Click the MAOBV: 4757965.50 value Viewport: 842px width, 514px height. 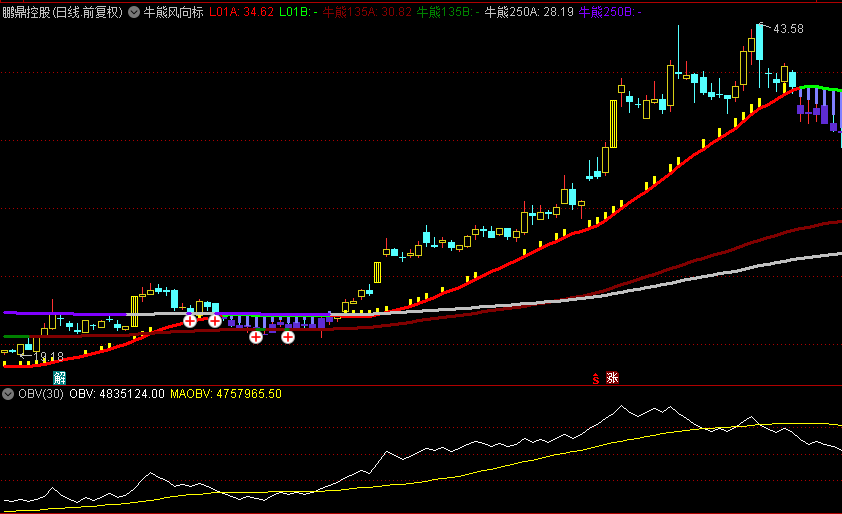226,394
